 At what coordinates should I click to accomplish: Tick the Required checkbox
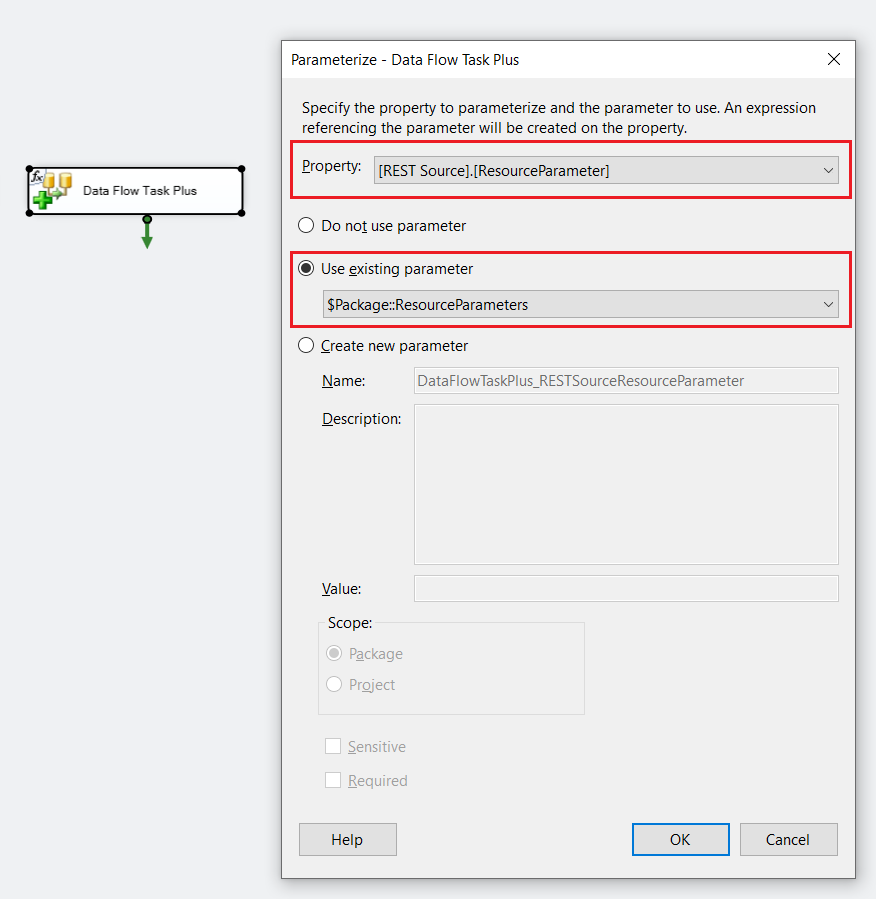[333, 781]
